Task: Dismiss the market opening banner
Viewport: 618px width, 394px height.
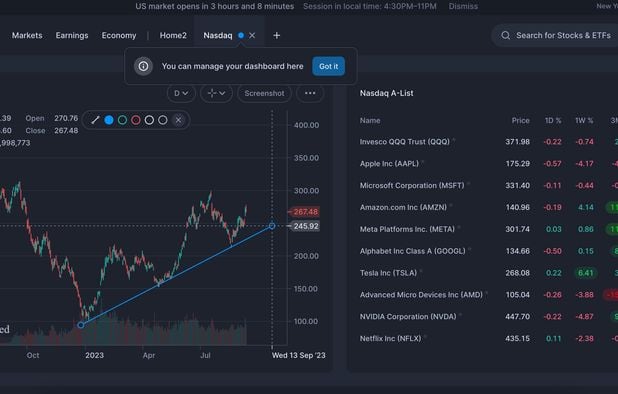Action: pyautogui.click(x=463, y=6)
